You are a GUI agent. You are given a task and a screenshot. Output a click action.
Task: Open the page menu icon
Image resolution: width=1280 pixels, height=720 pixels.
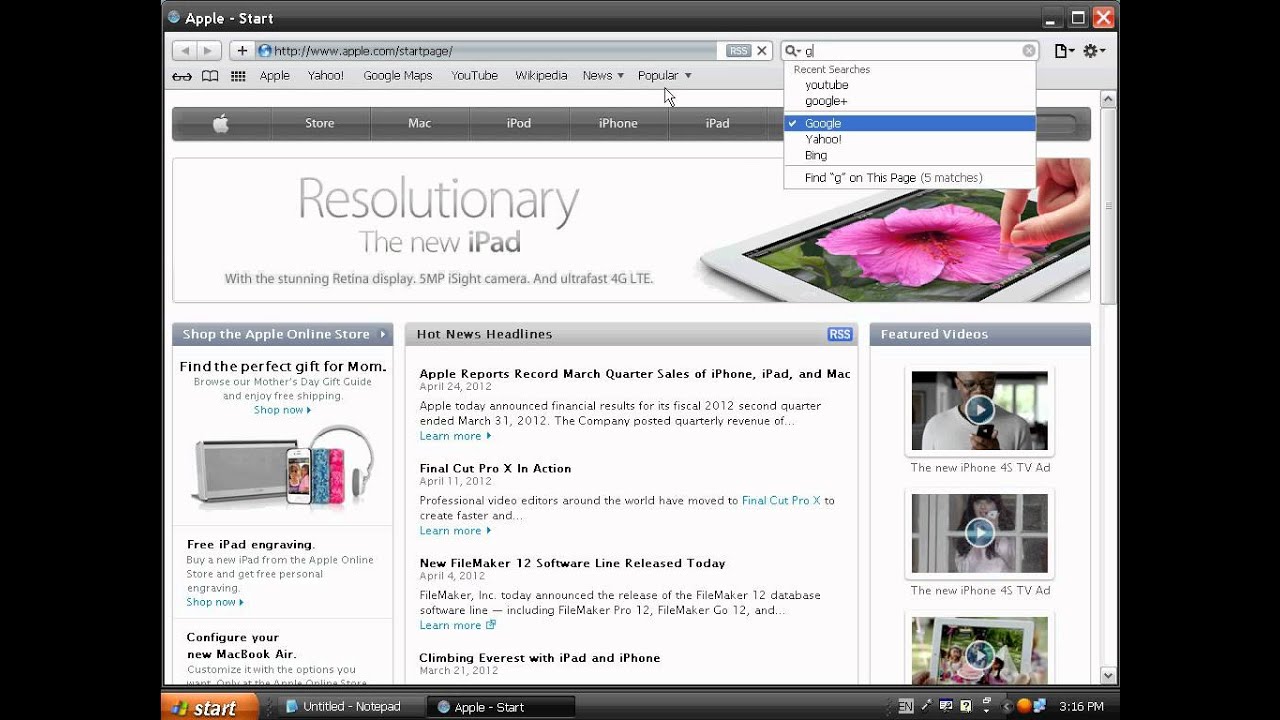coord(1064,51)
